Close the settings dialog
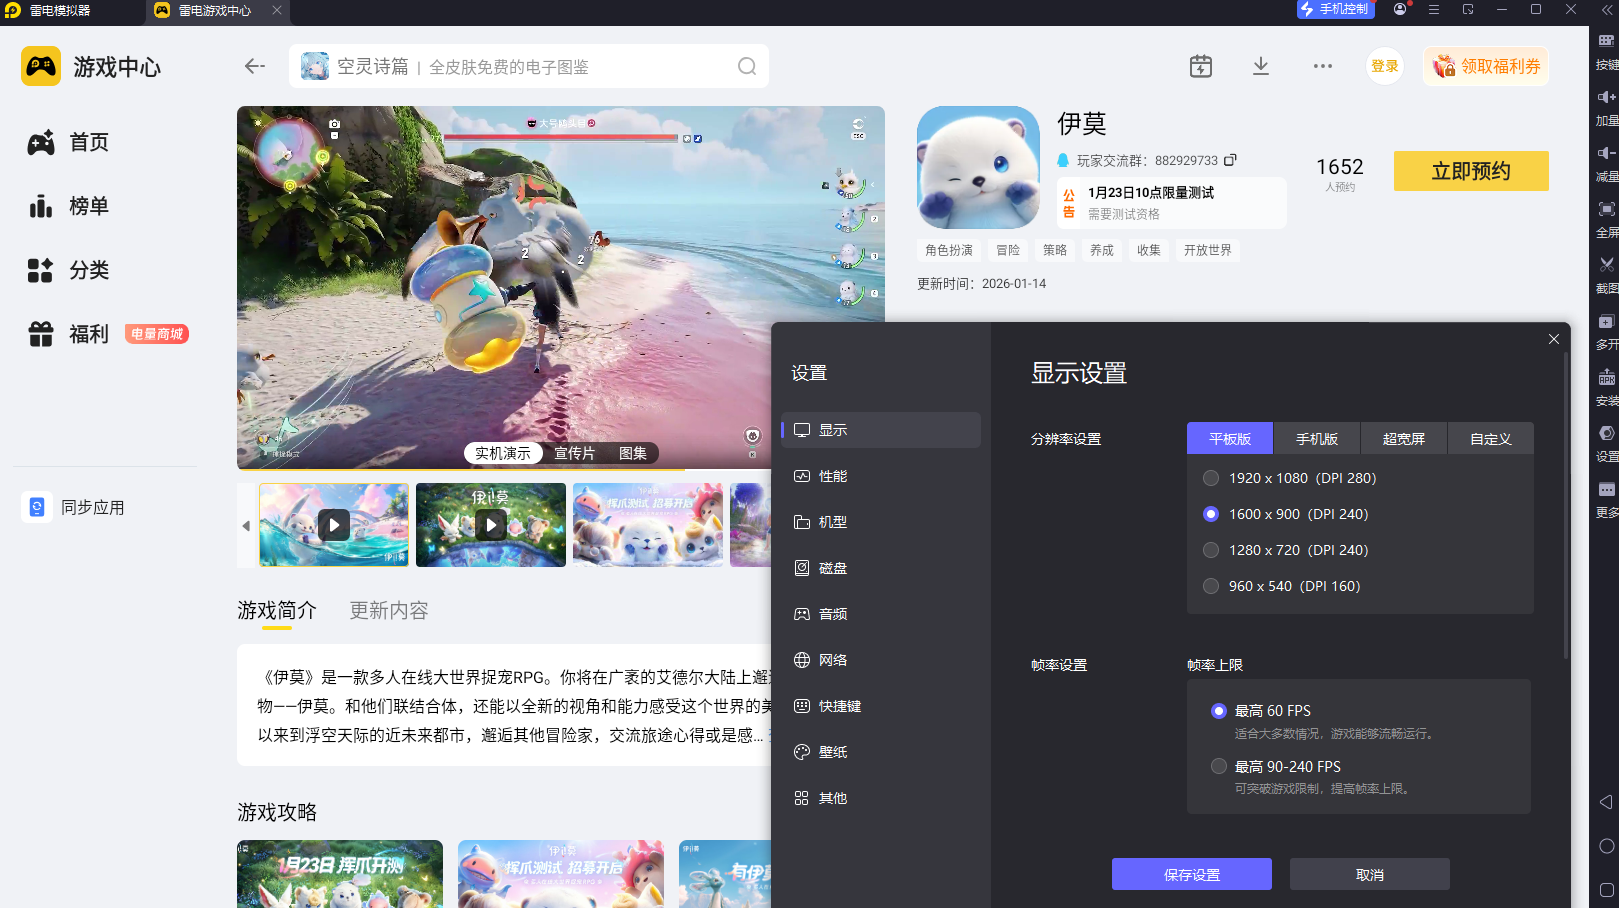This screenshot has height=908, width=1619. [x=1554, y=339]
